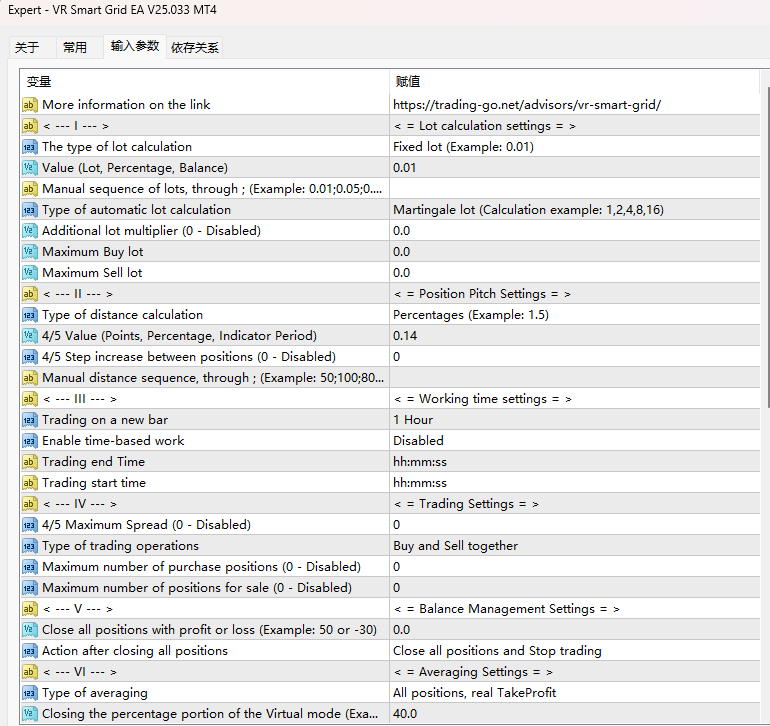Click the icon beside Manual distance sequence
Screen dimensions: 770x726
(29, 378)
